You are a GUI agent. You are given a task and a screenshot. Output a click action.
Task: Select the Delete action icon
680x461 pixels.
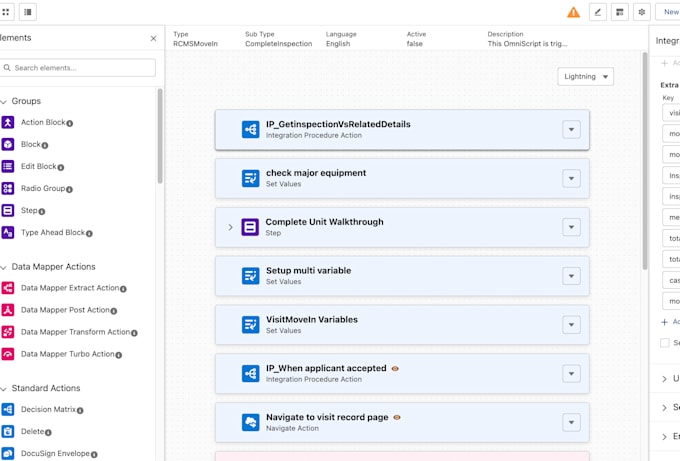coord(8,431)
